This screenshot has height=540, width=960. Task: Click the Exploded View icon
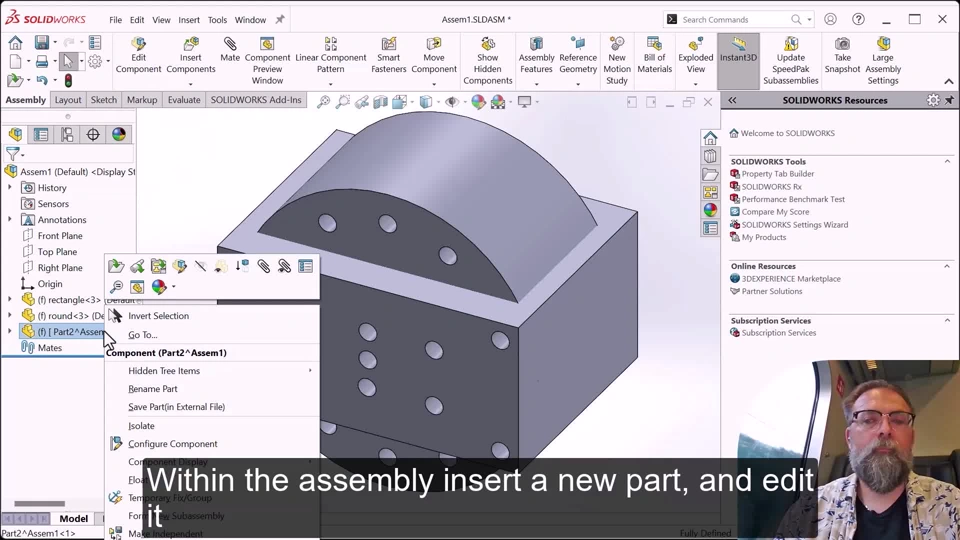click(x=696, y=44)
